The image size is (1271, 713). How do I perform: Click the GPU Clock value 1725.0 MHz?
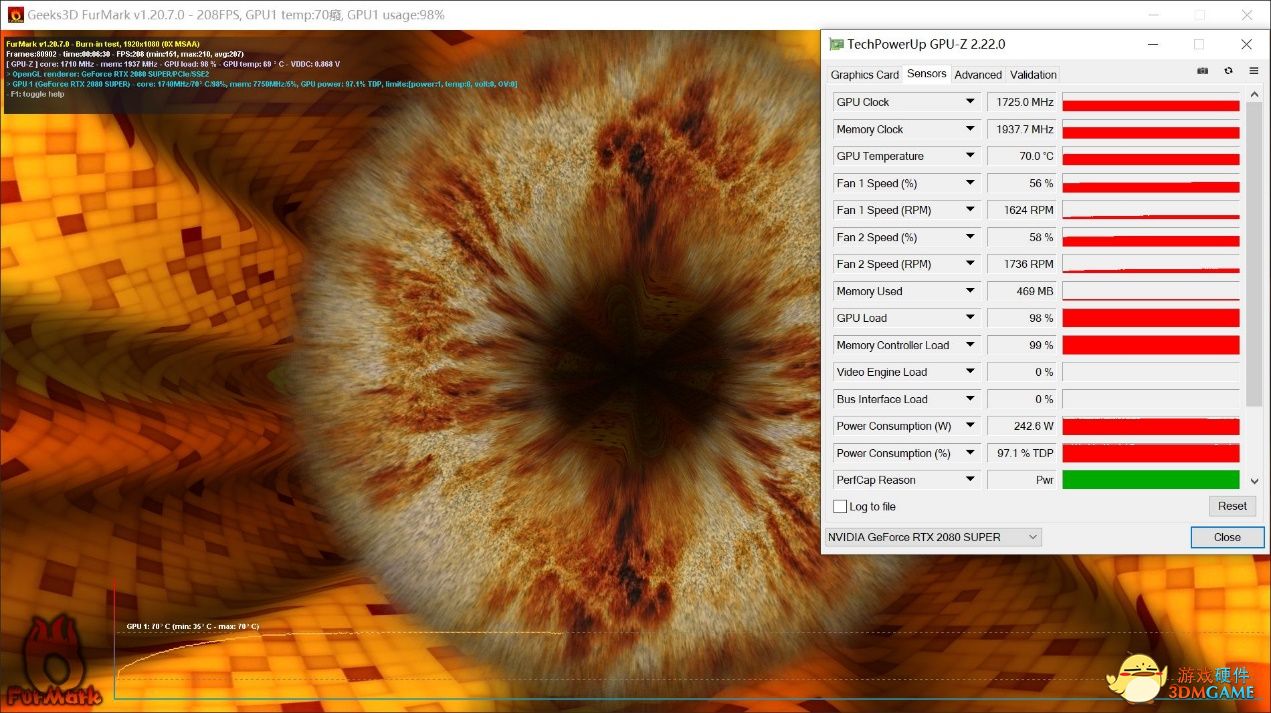click(1022, 102)
